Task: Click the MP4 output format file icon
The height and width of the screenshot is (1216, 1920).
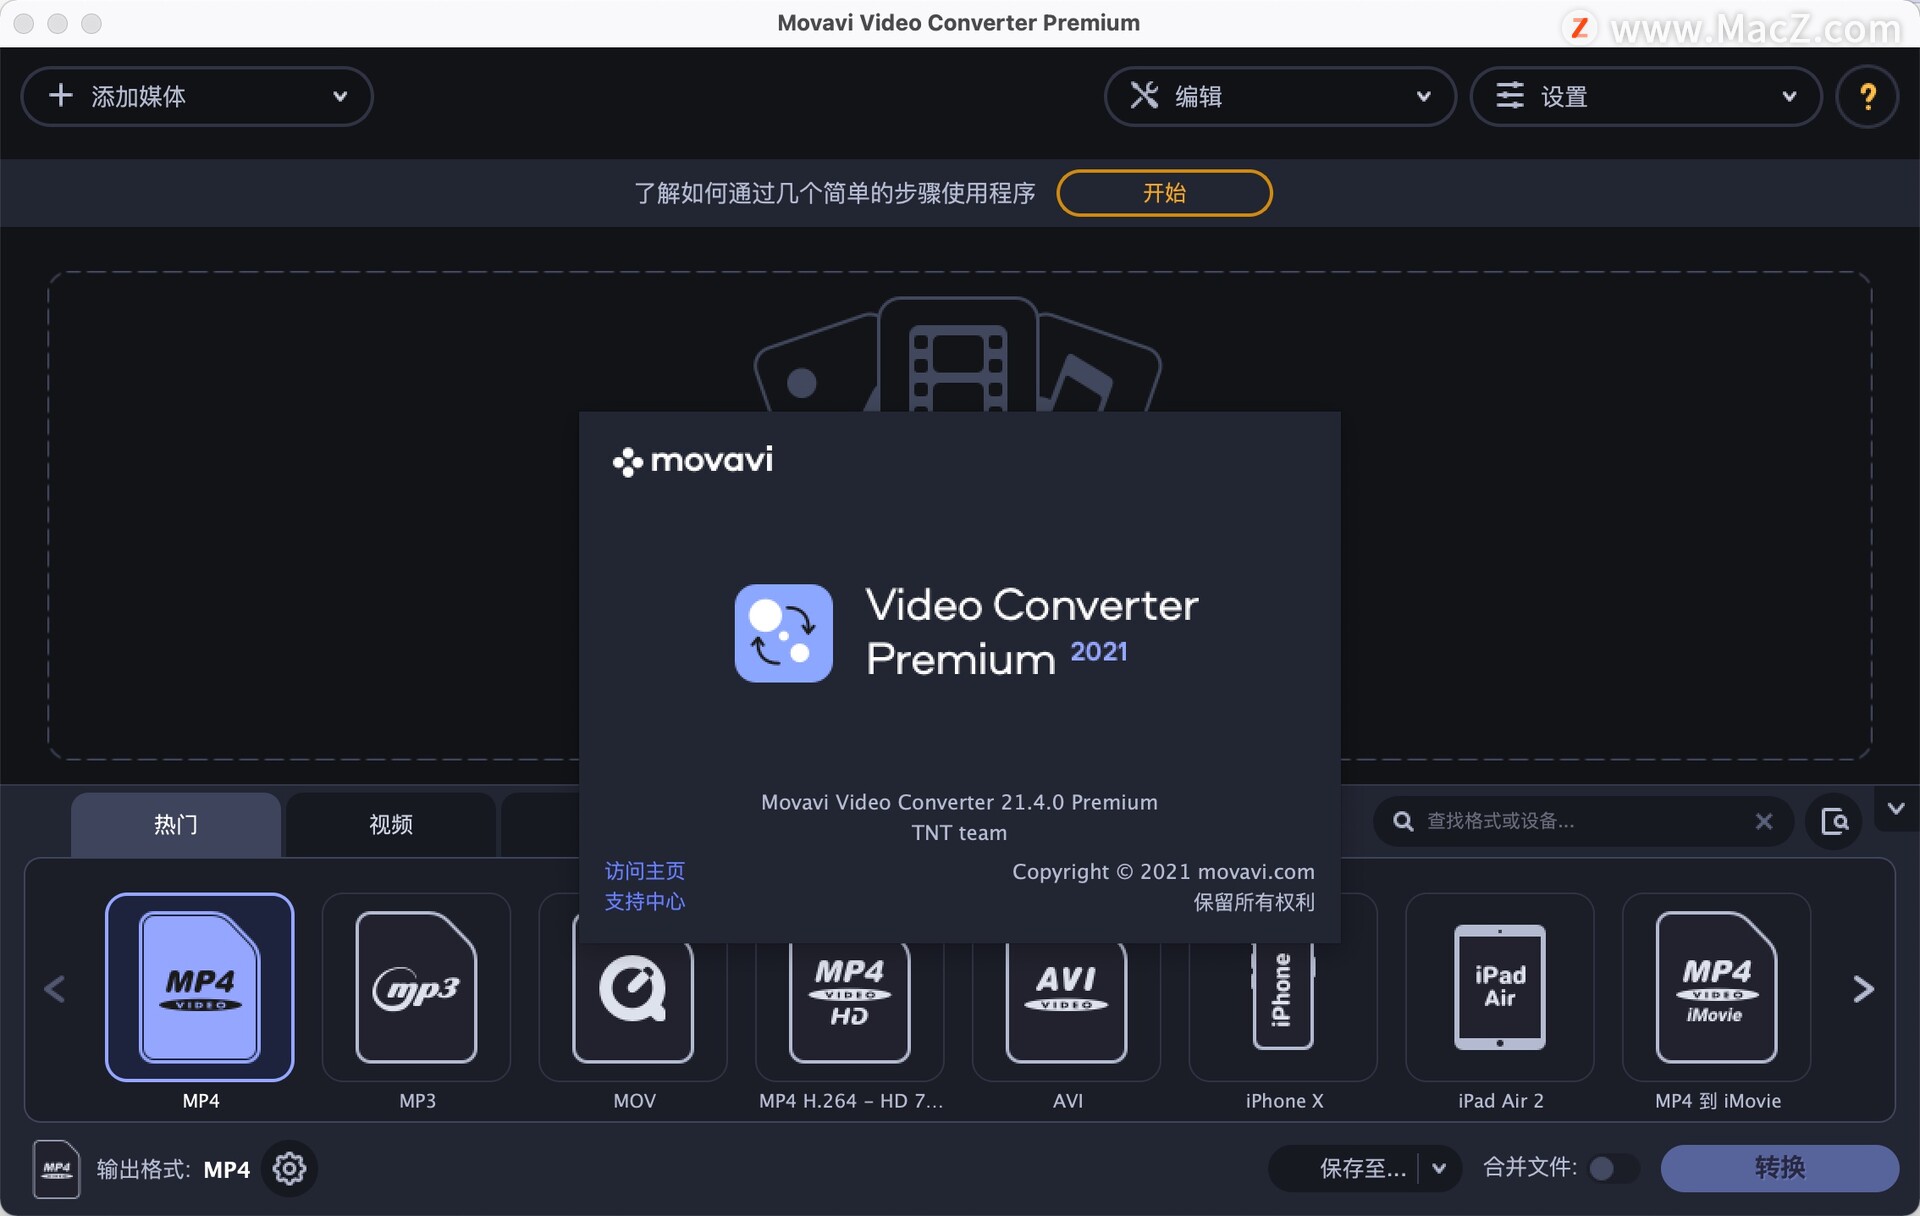Action: pyautogui.click(x=56, y=1168)
